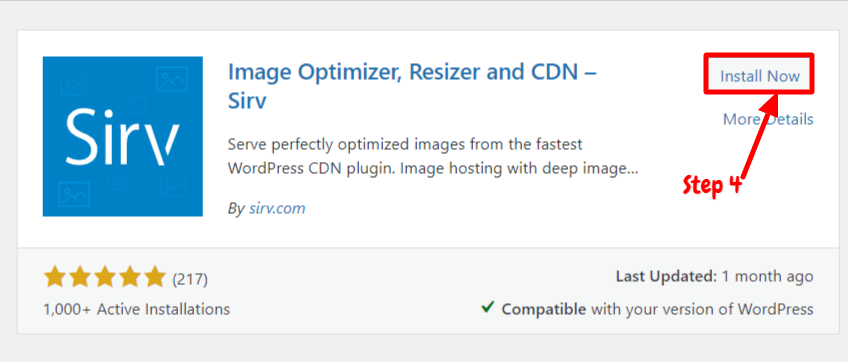Click the red arrow annotation
Screen dimensions: 848x362
coord(762,134)
